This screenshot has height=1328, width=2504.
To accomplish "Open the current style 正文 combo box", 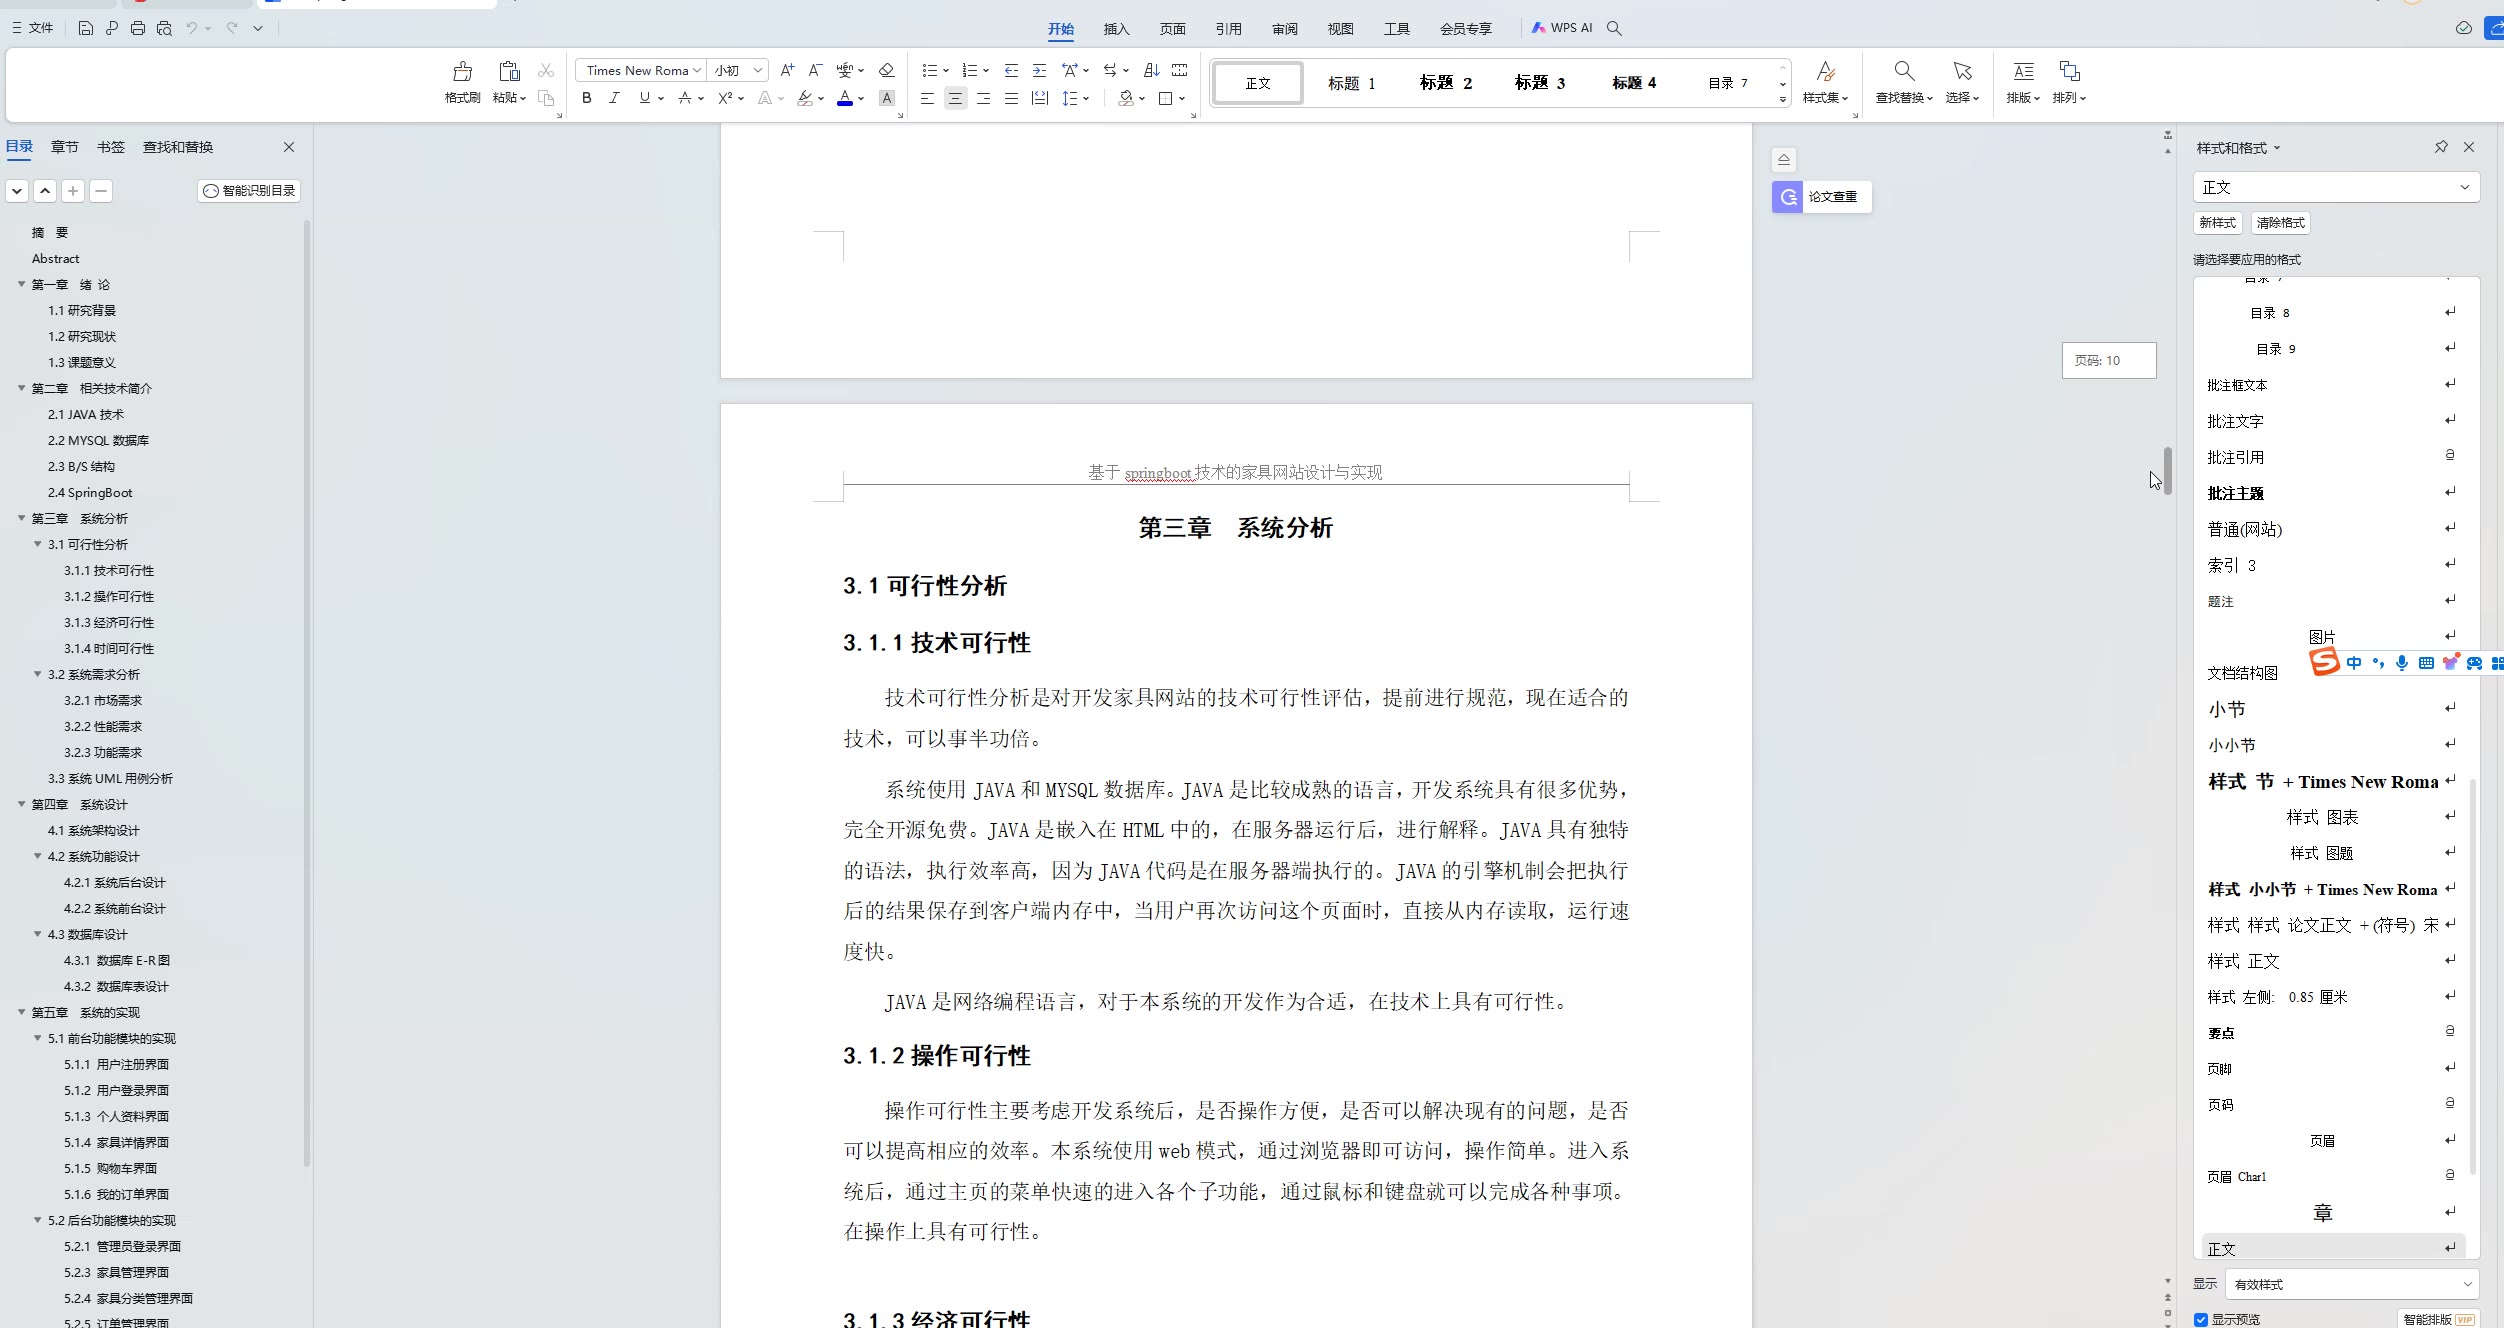I will [x=2336, y=187].
